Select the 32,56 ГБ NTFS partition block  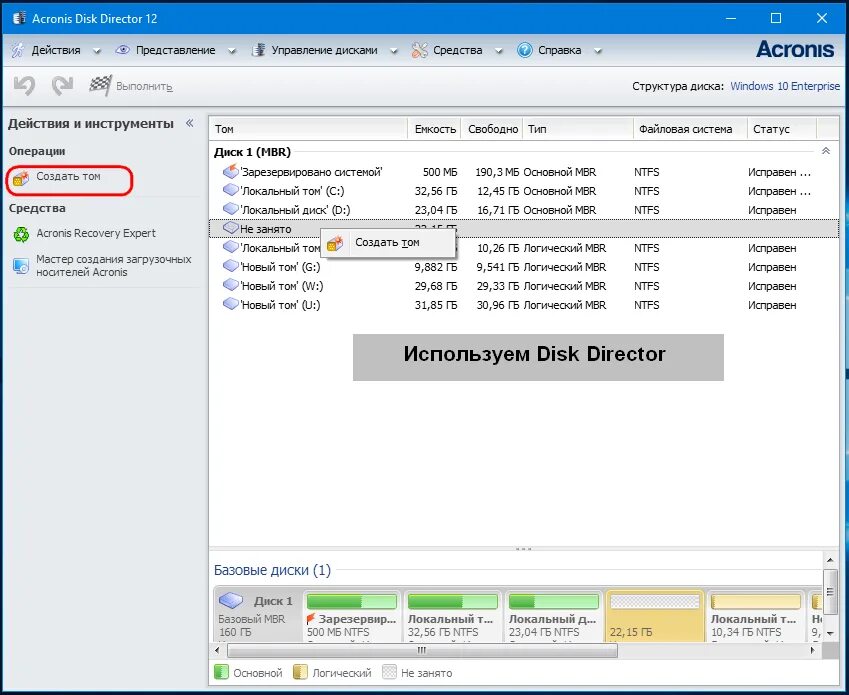pos(452,617)
